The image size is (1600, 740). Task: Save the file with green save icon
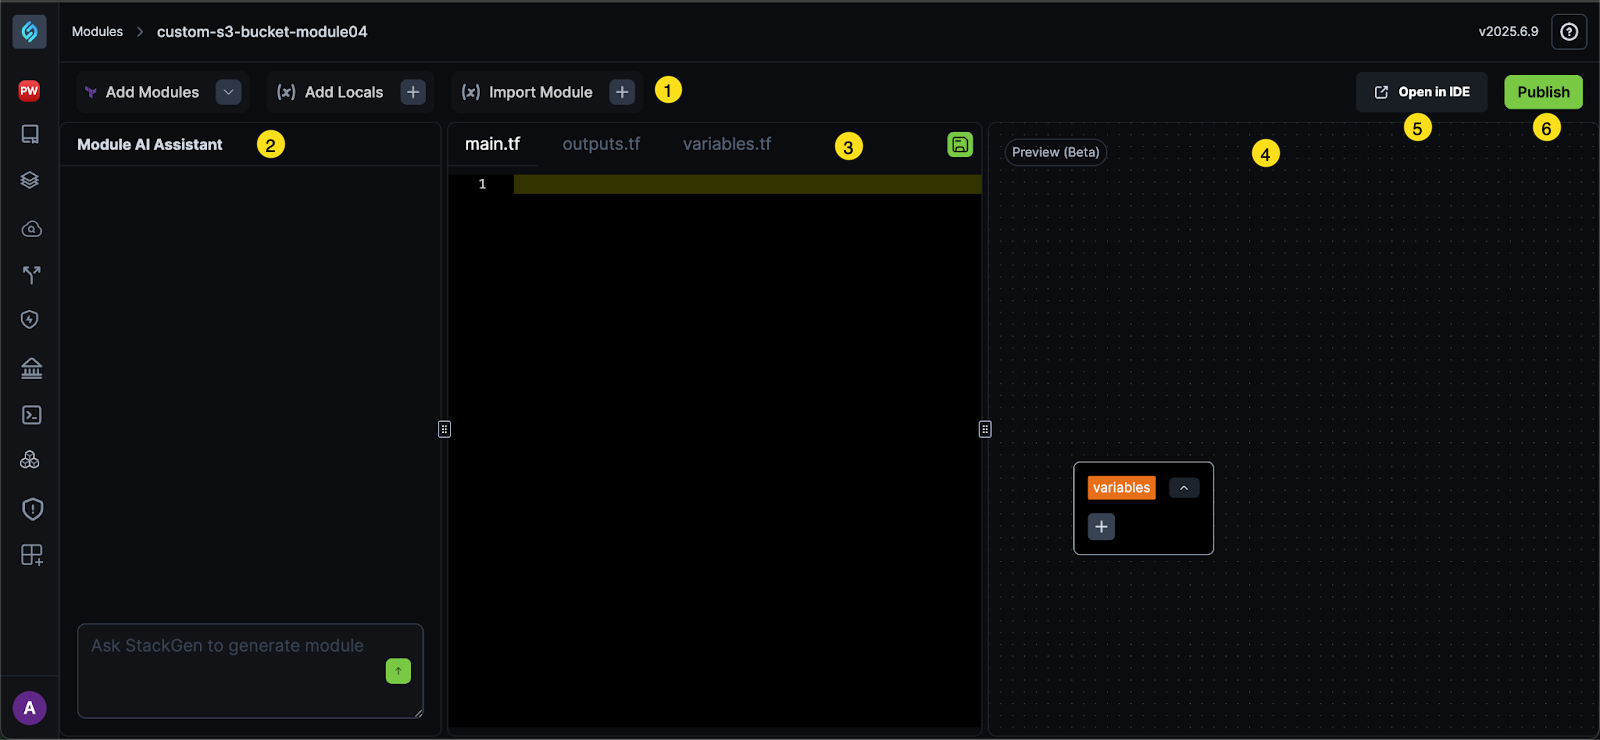click(x=960, y=145)
